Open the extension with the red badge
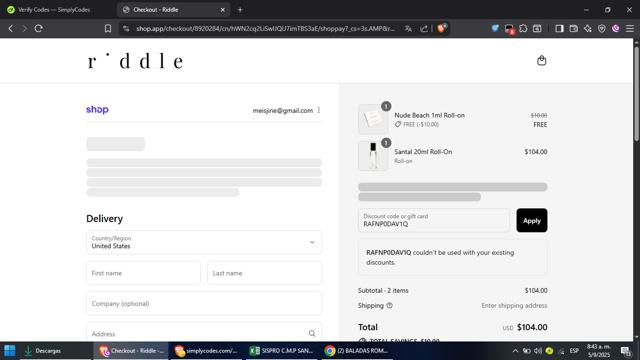The image size is (640, 360). 509,29
